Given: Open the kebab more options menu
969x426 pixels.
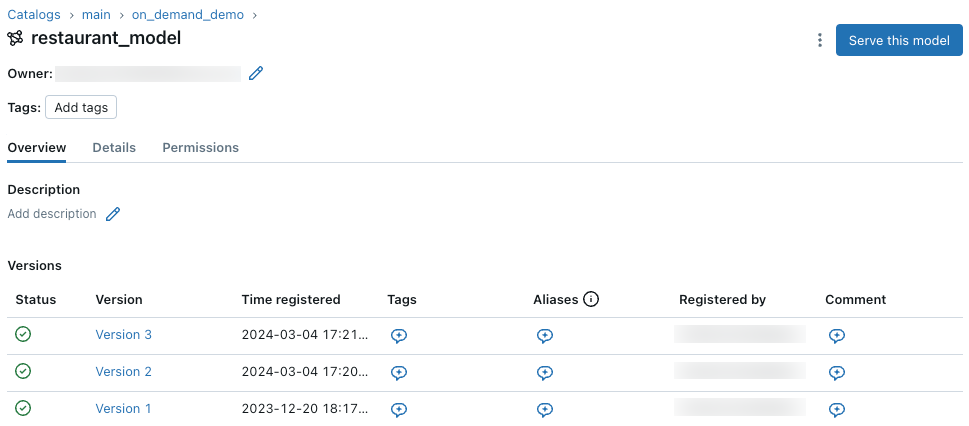Looking at the screenshot, I should click(x=820, y=41).
